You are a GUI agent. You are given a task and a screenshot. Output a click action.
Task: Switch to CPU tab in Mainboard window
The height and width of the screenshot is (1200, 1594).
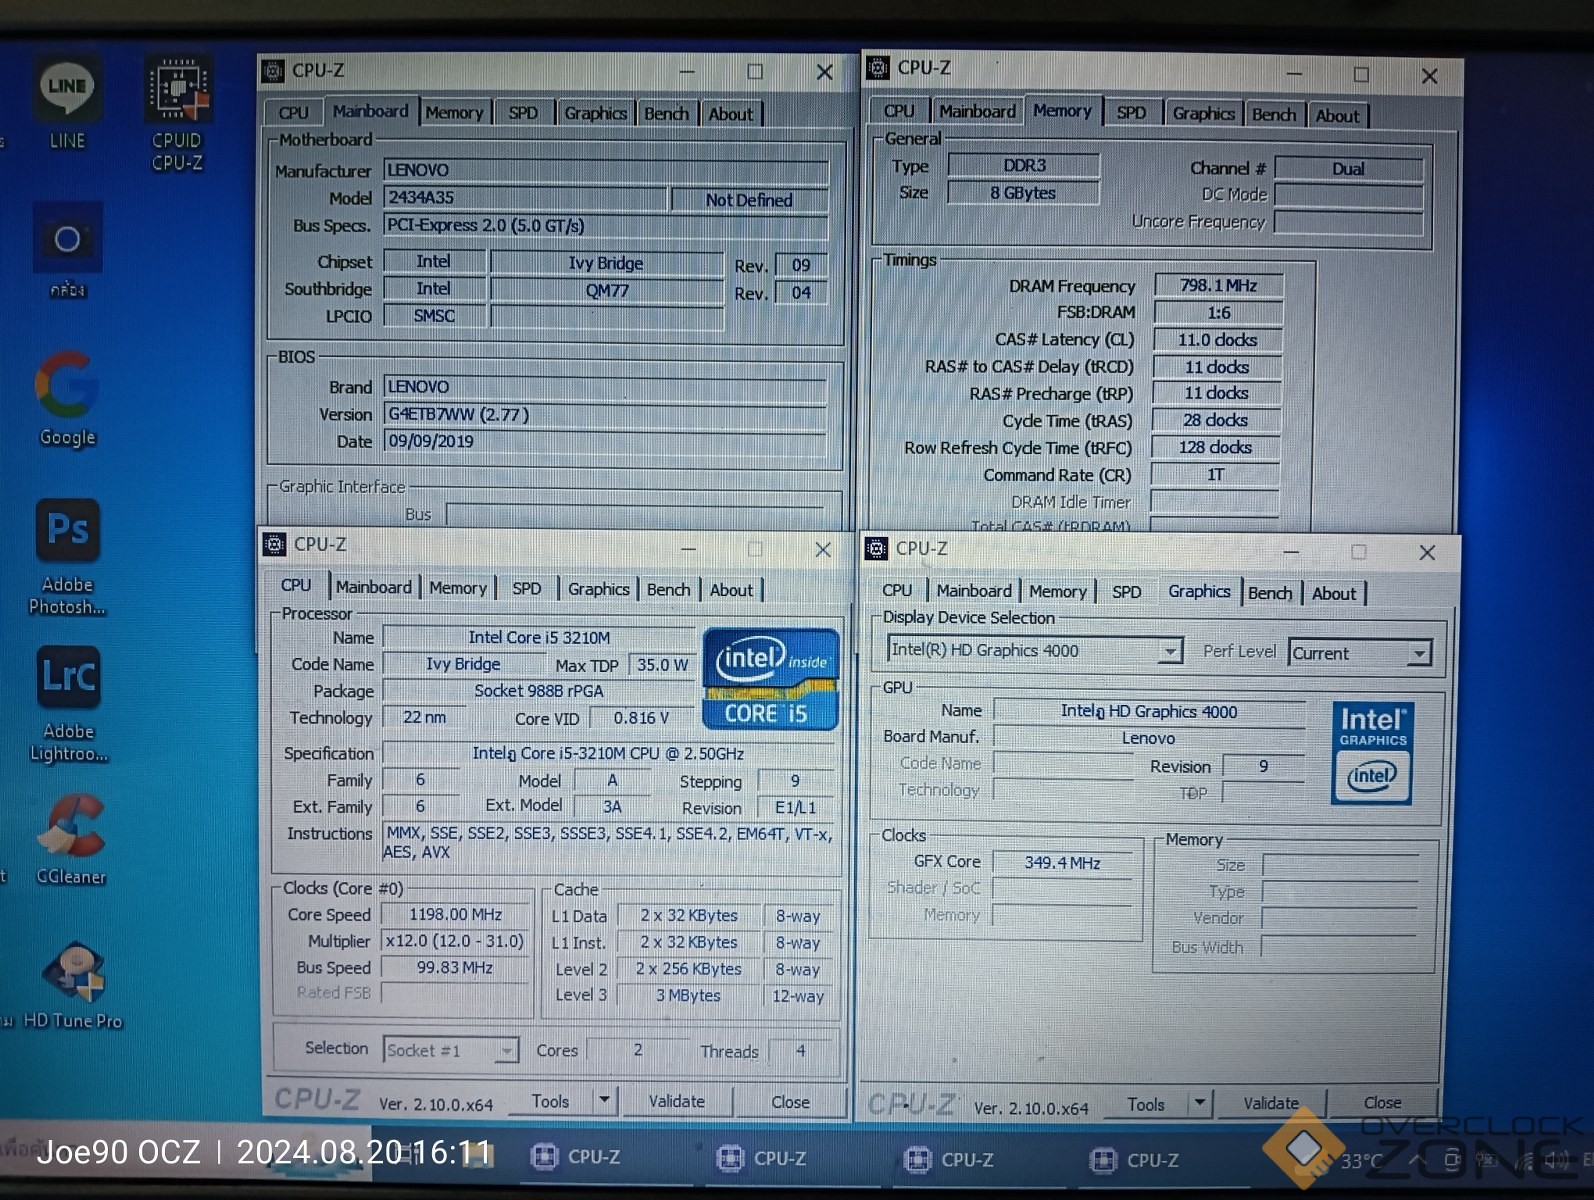[x=293, y=113]
